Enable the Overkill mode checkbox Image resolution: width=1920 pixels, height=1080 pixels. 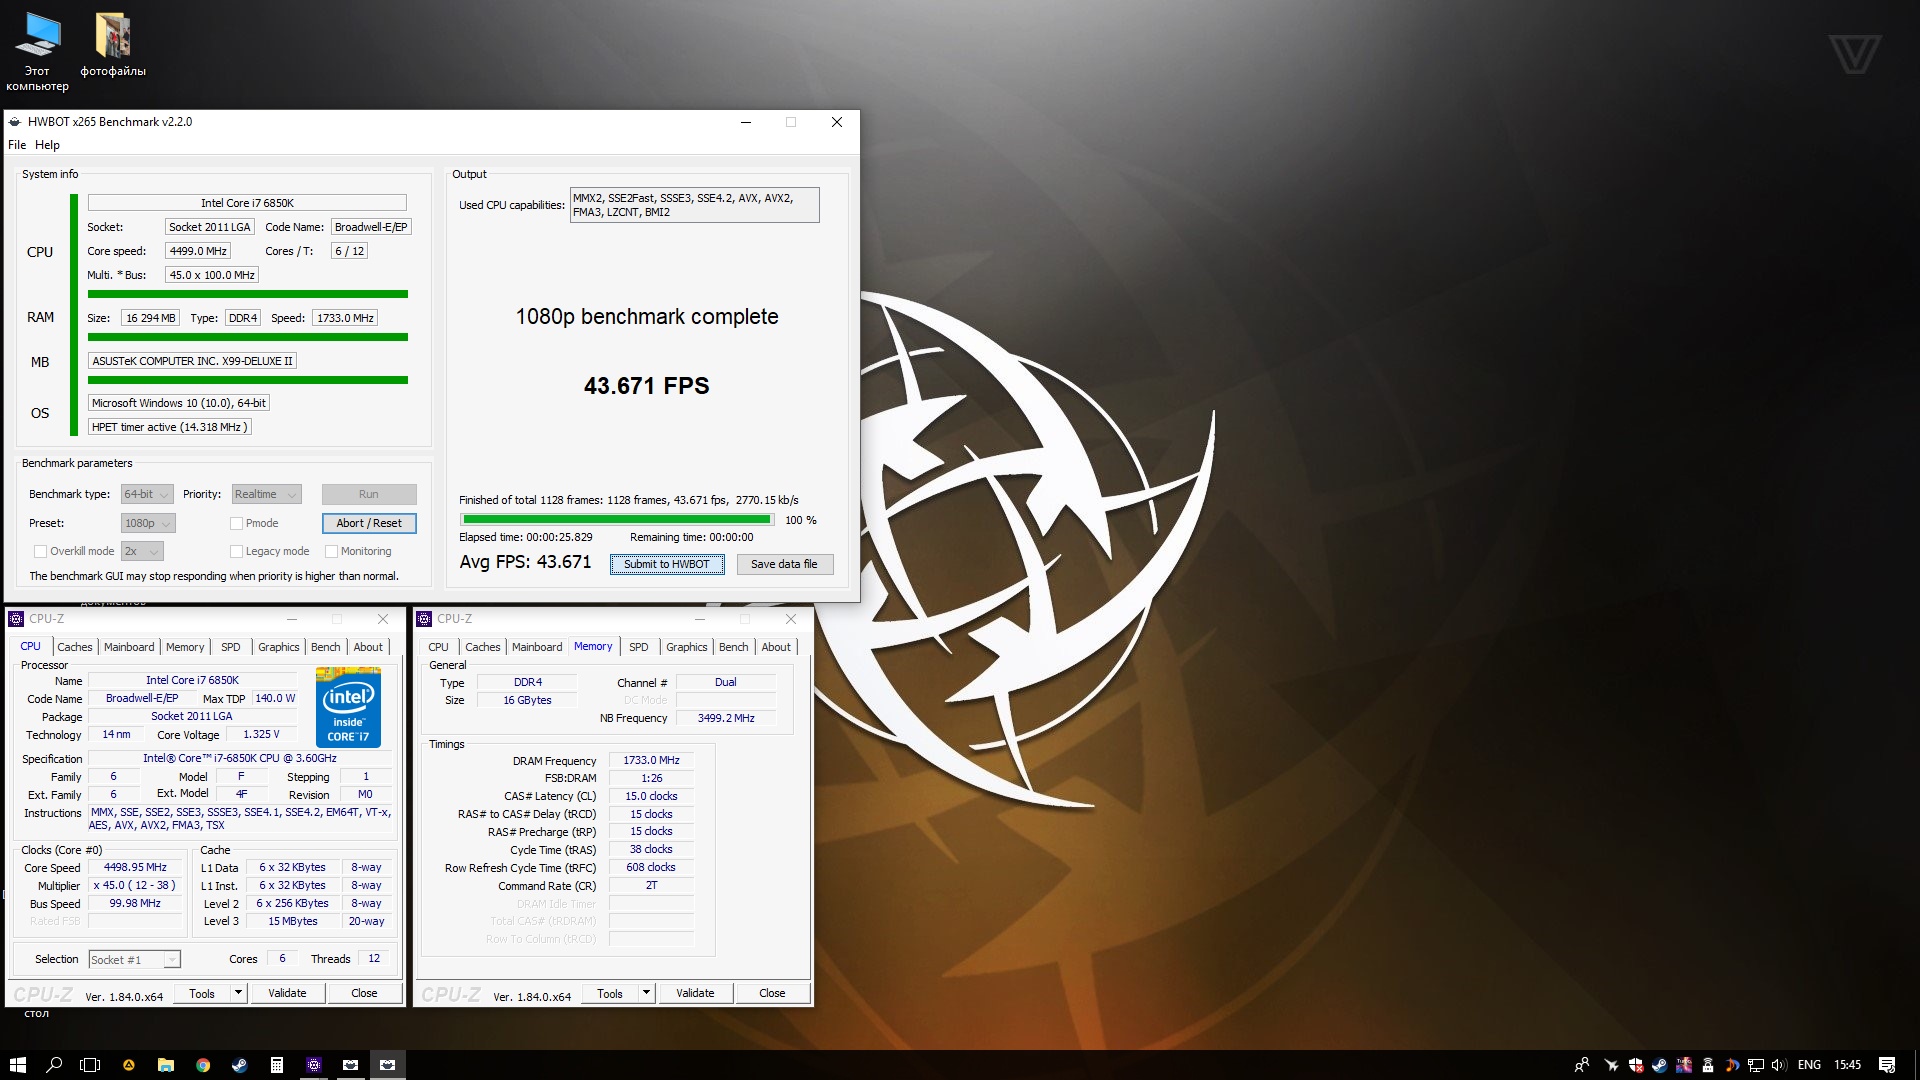point(40,551)
